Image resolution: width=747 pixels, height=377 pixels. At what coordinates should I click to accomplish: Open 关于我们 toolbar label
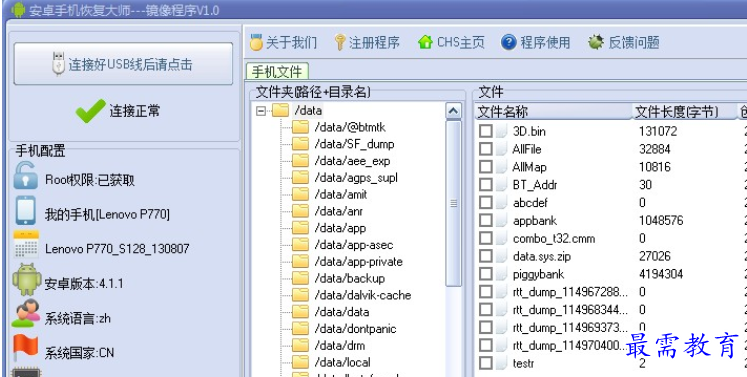click(291, 42)
